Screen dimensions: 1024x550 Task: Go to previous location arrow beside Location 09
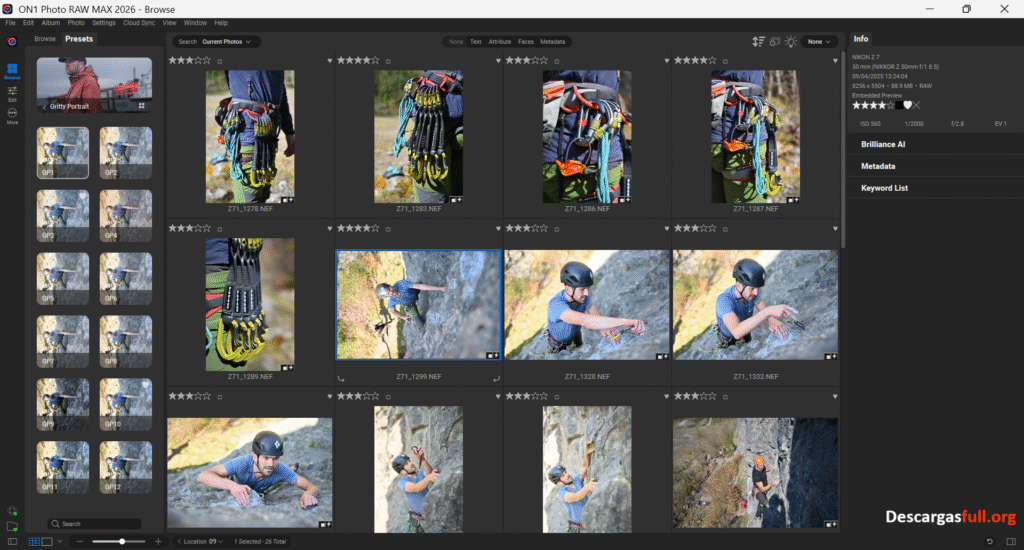pyautogui.click(x=179, y=542)
